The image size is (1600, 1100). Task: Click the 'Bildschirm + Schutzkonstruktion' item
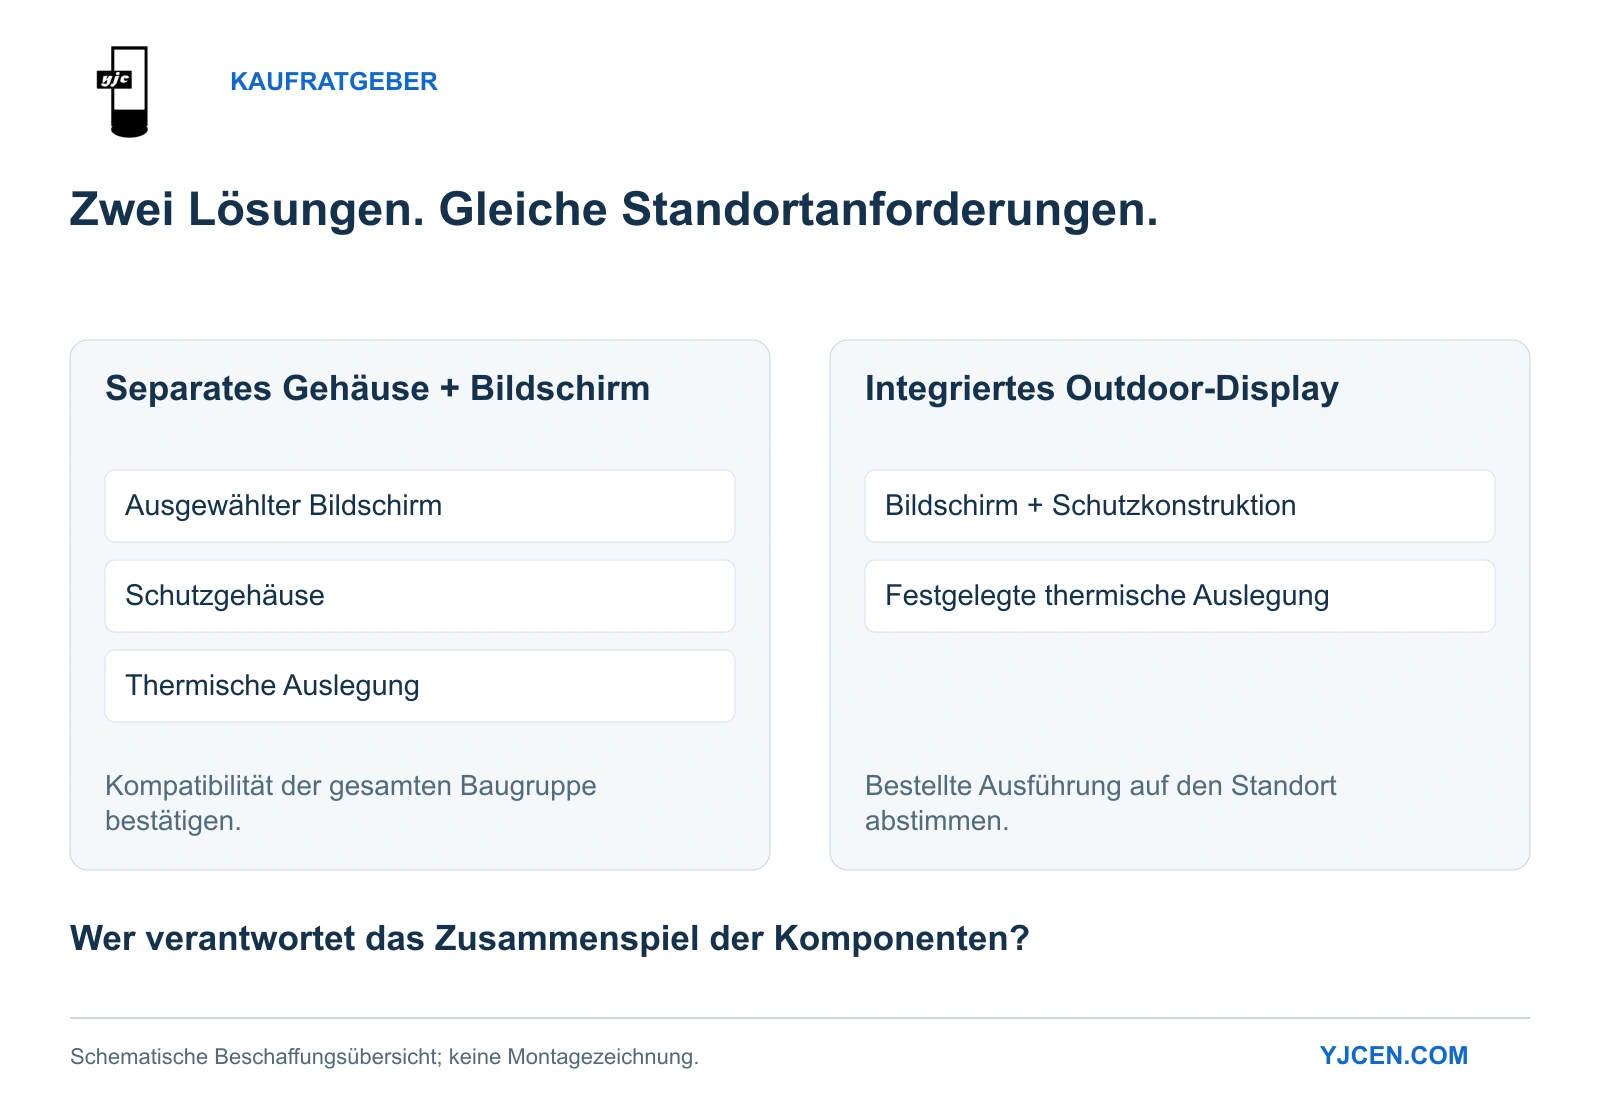point(1180,506)
